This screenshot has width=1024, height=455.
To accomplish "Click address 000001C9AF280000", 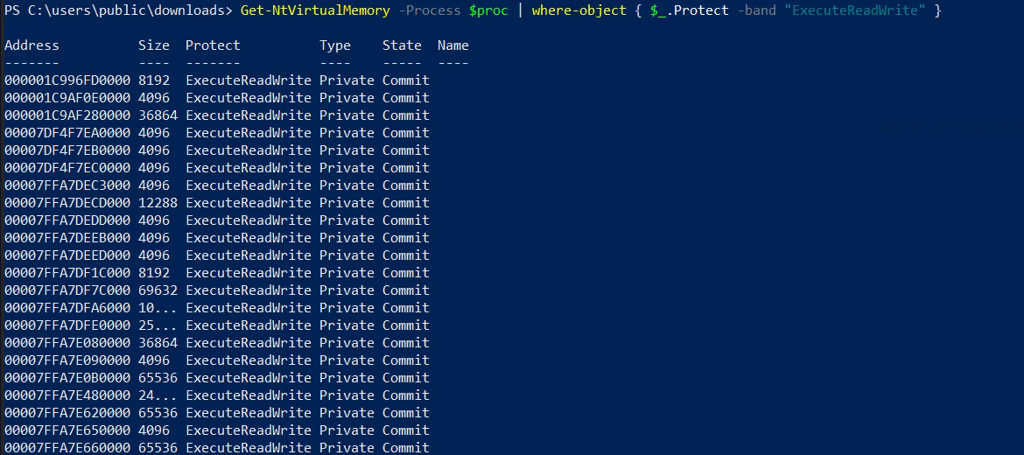I will (x=67, y=116).
